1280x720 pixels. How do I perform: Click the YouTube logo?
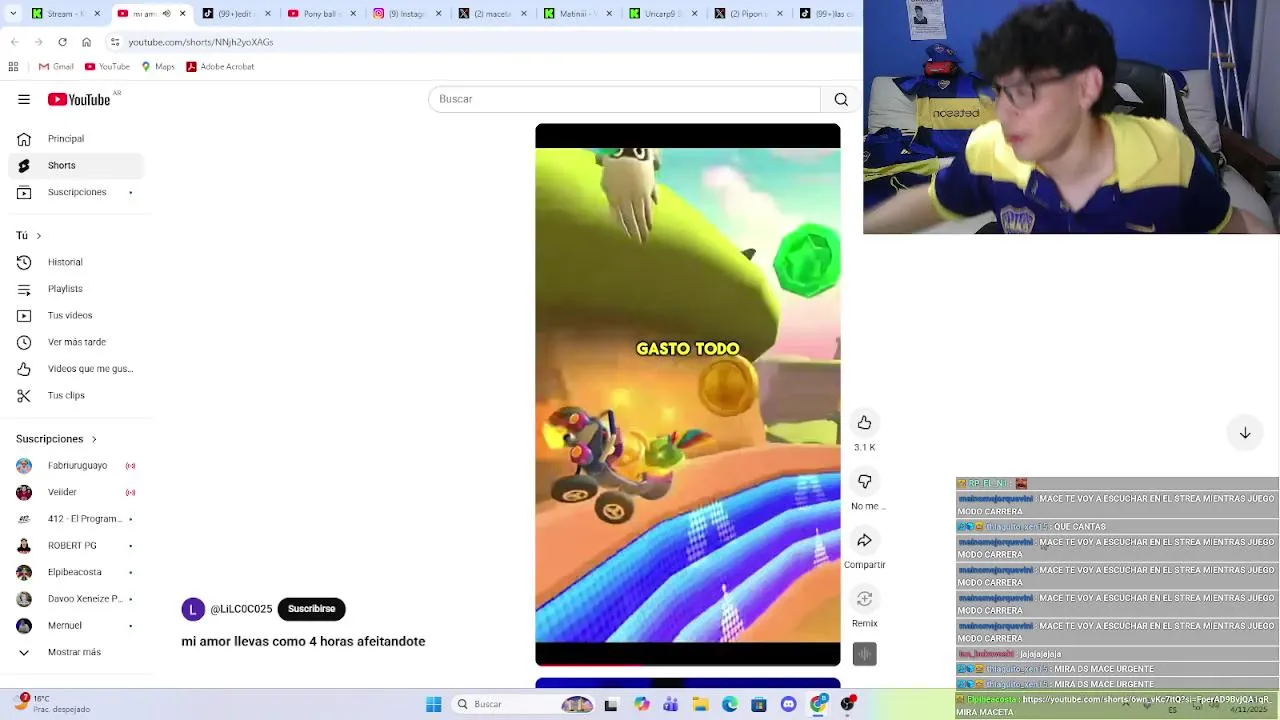tap(79, 99)
